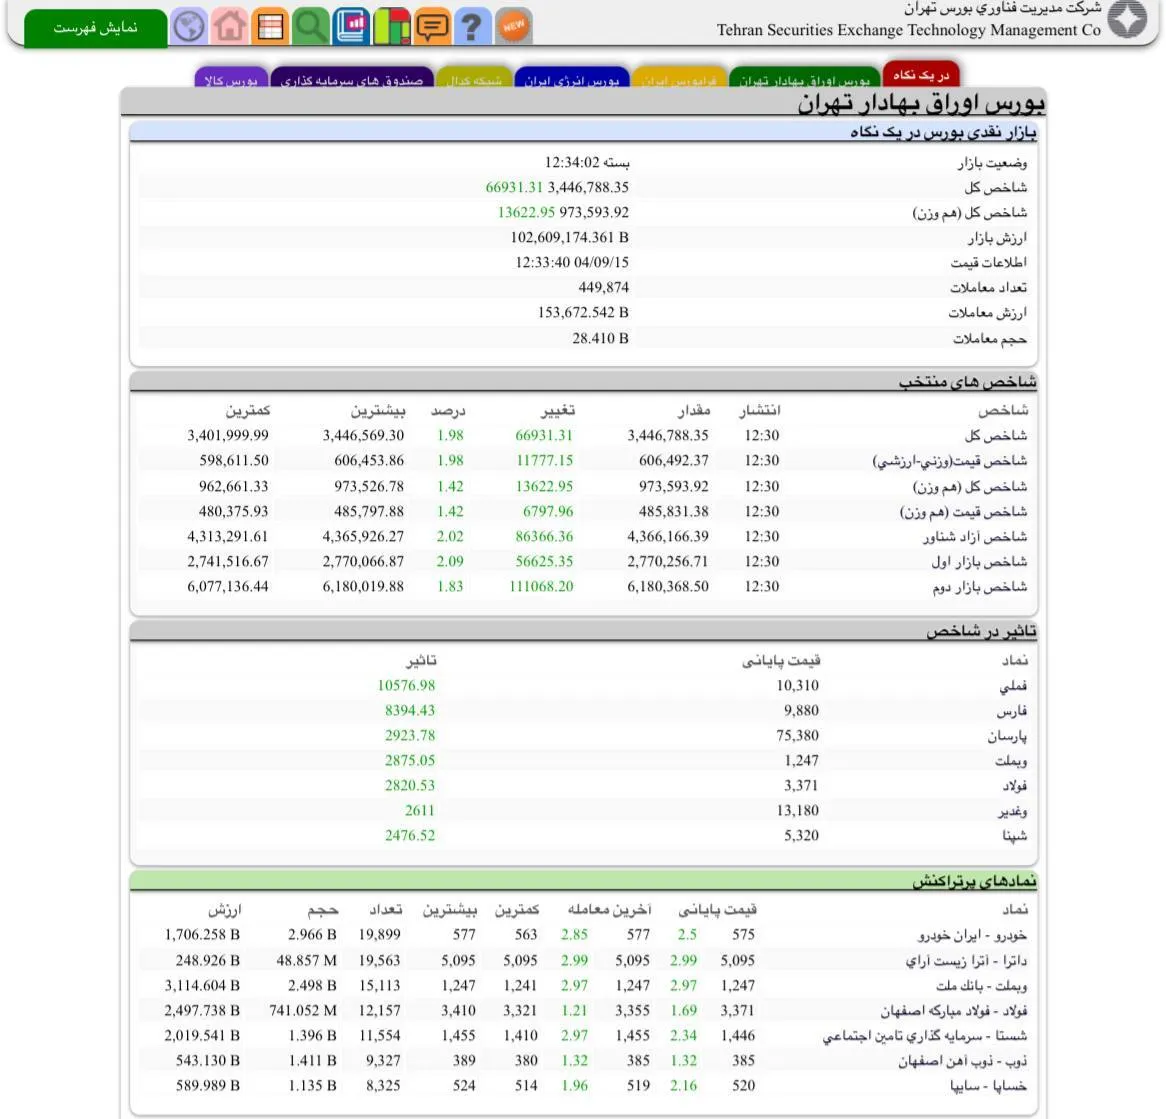
Task: Select the در یک نگاه tab
Action: 921,75
